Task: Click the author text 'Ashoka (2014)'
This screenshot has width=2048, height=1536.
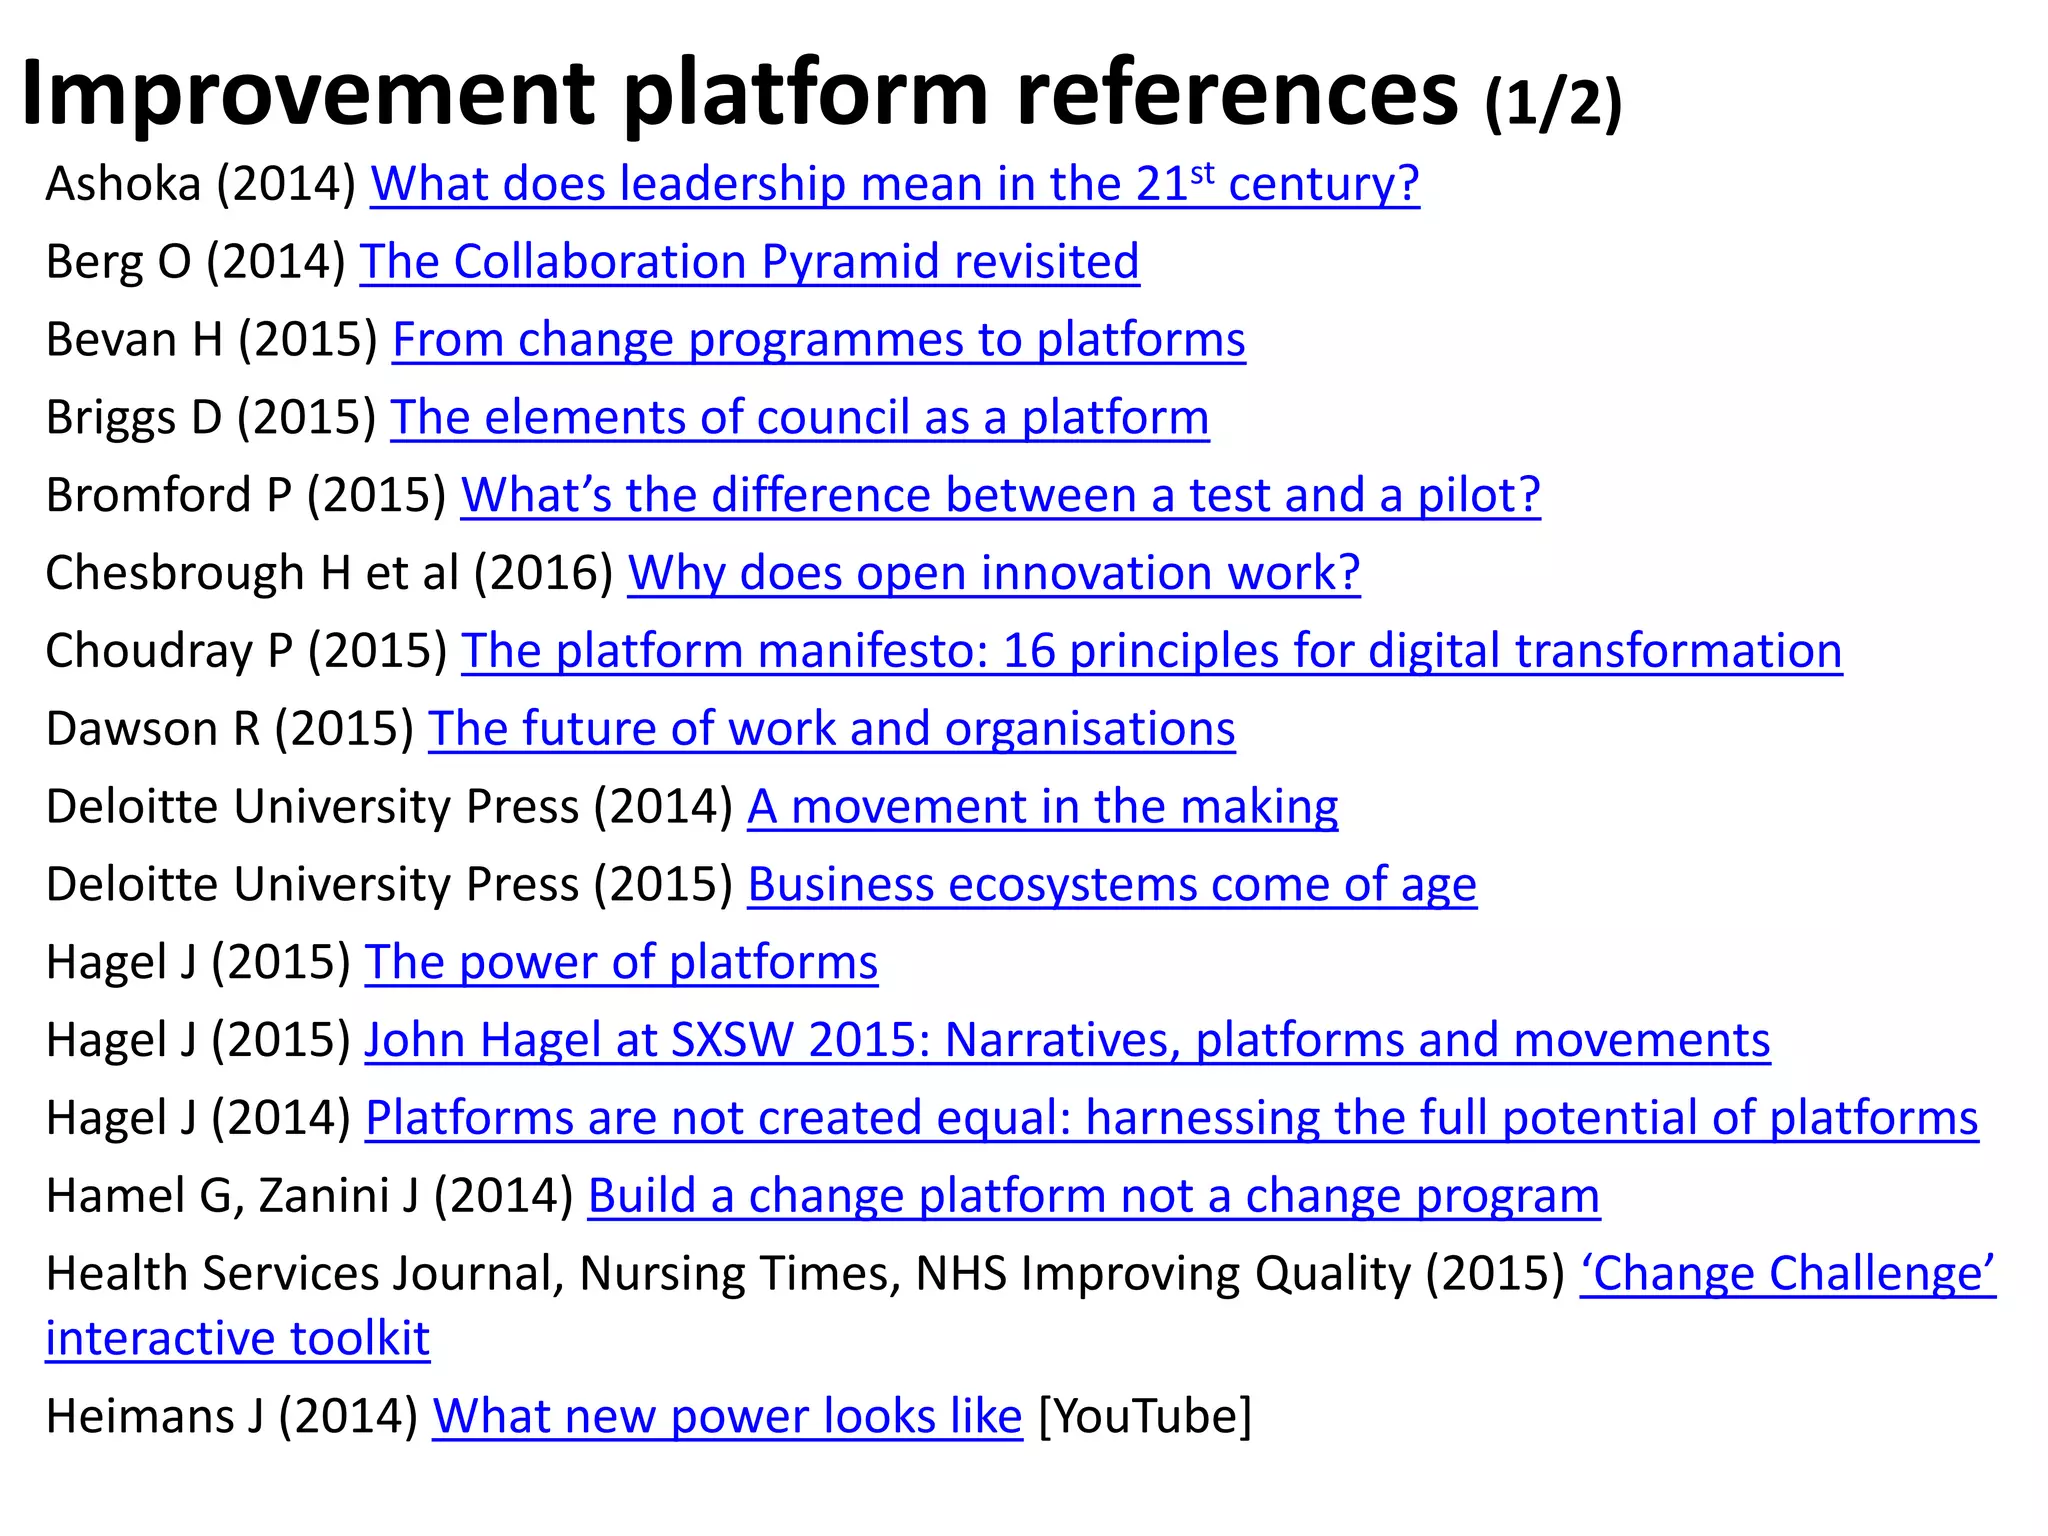Action: (201, 184)
